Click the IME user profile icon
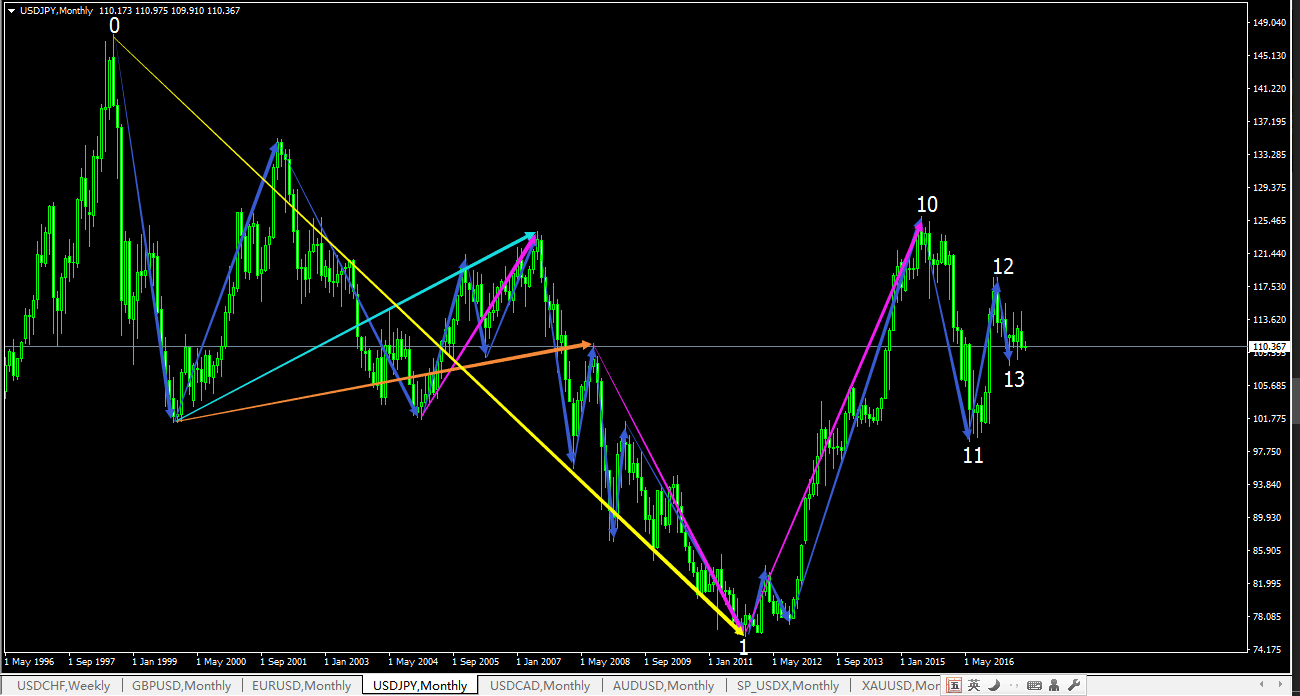 tap(1055, 685)
